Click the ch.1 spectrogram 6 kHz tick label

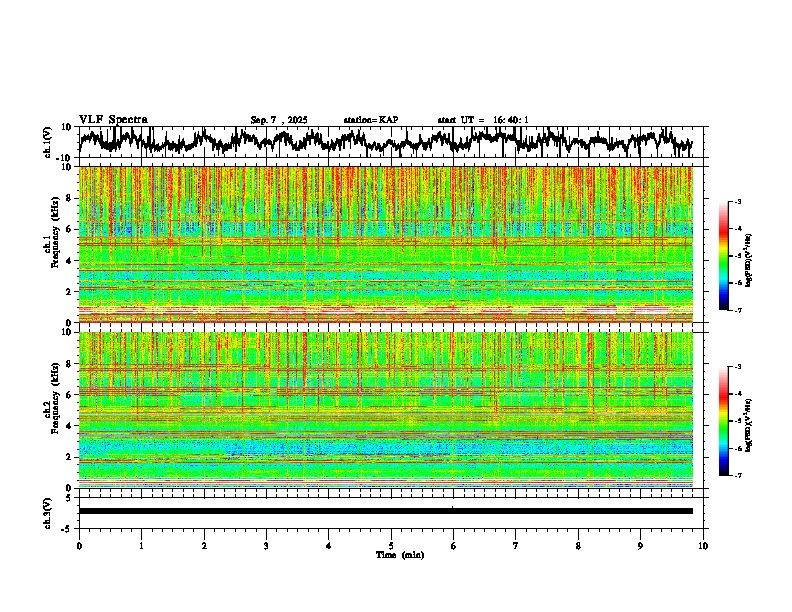coord(70,229)
